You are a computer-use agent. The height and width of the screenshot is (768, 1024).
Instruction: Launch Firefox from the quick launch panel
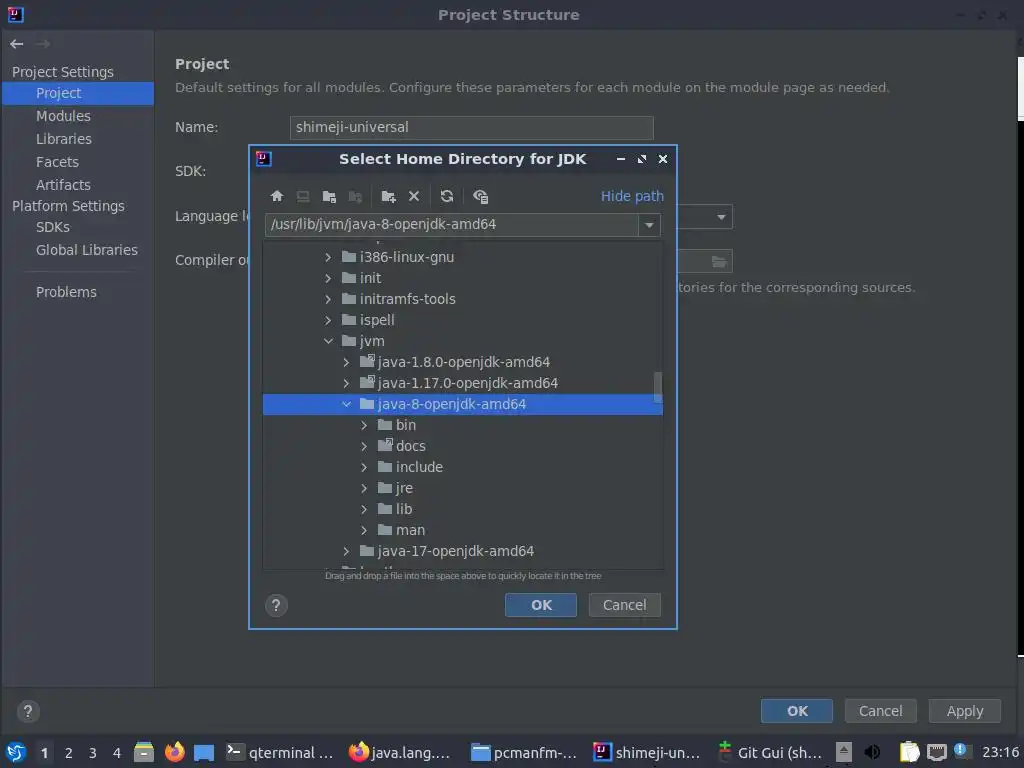(x=174, y=752)
